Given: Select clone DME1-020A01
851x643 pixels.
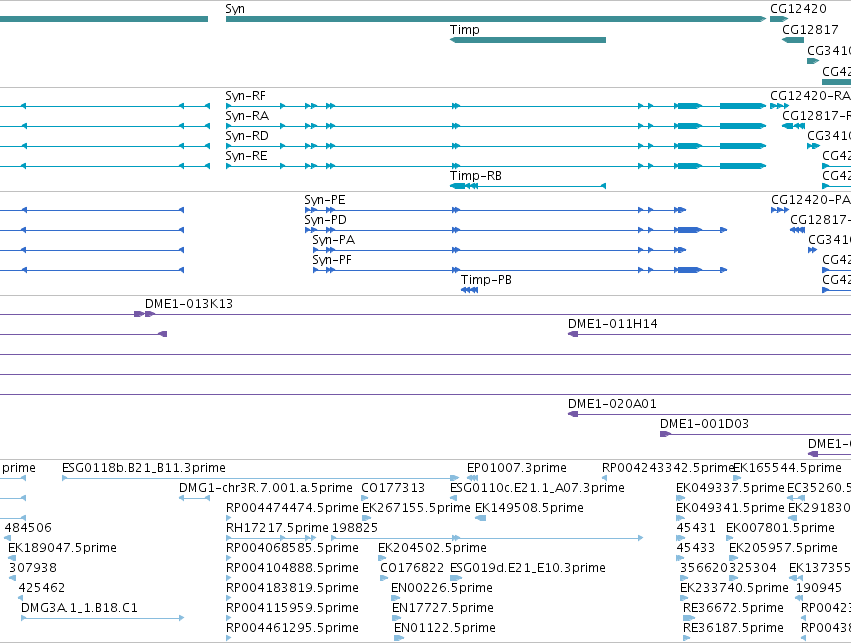Looking at the screenshot, I should 612,404.
